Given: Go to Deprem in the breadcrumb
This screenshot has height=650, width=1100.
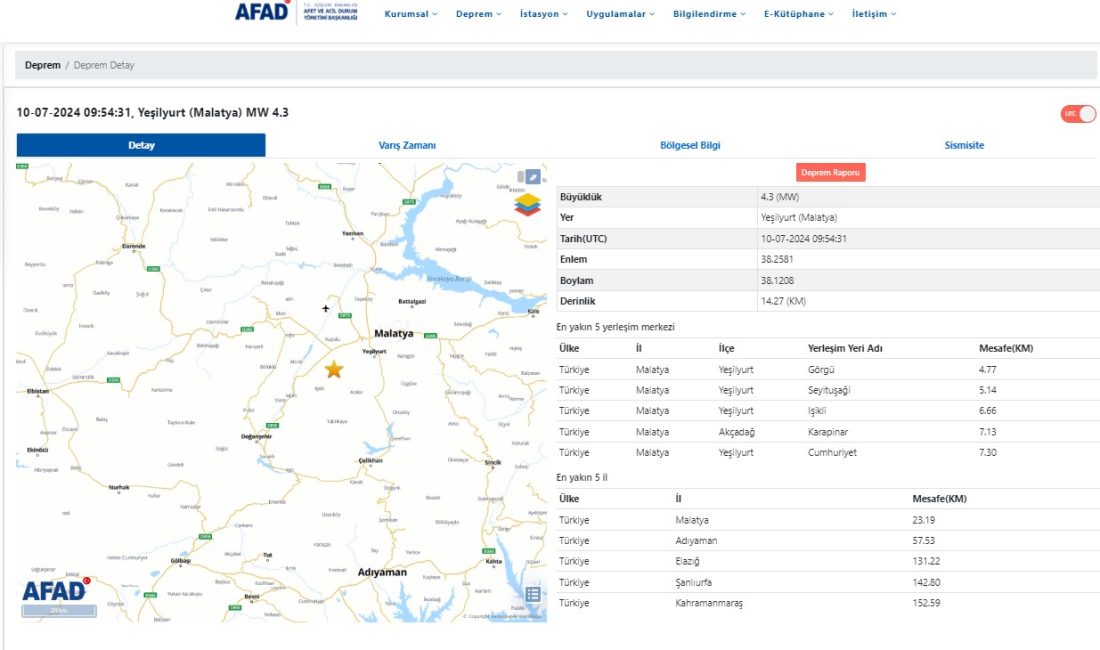Looking at the screenshot, I should click(43, 65).
